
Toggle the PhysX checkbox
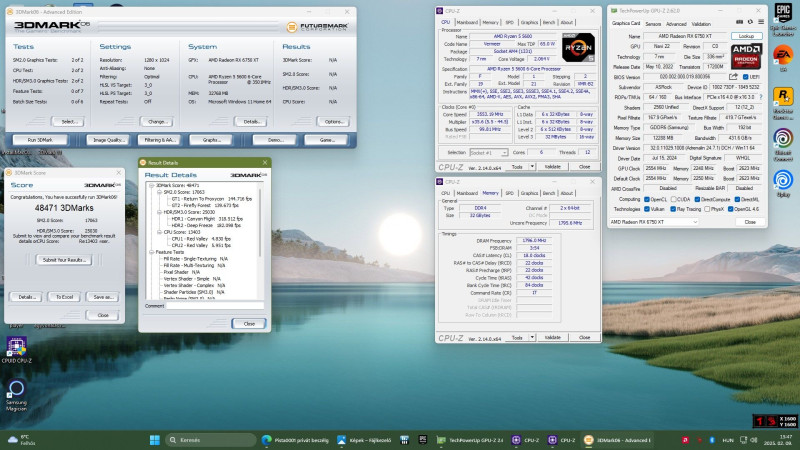pos(707,209)
